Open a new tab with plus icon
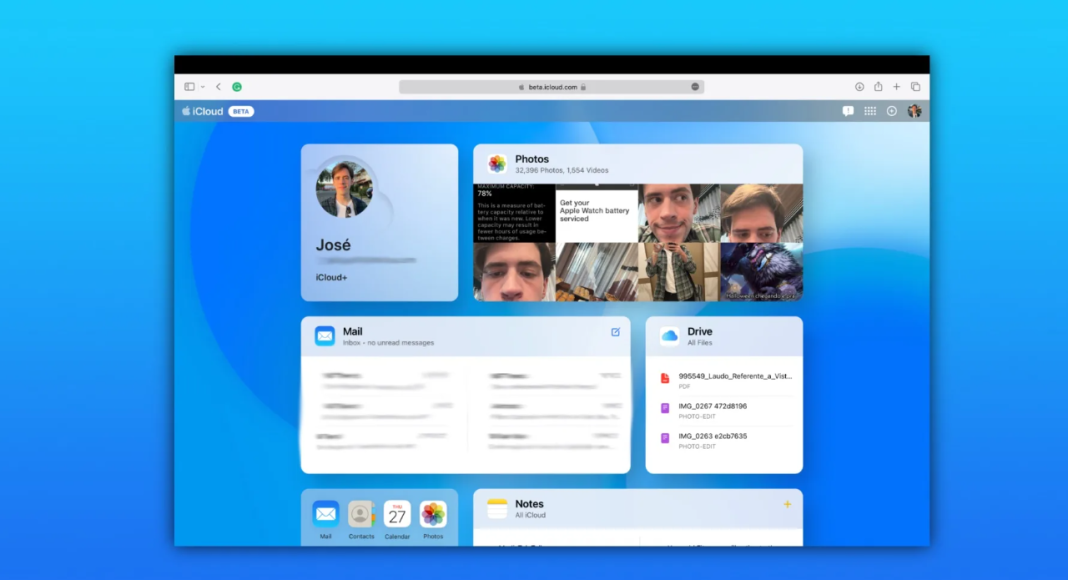 click(896, 86)
